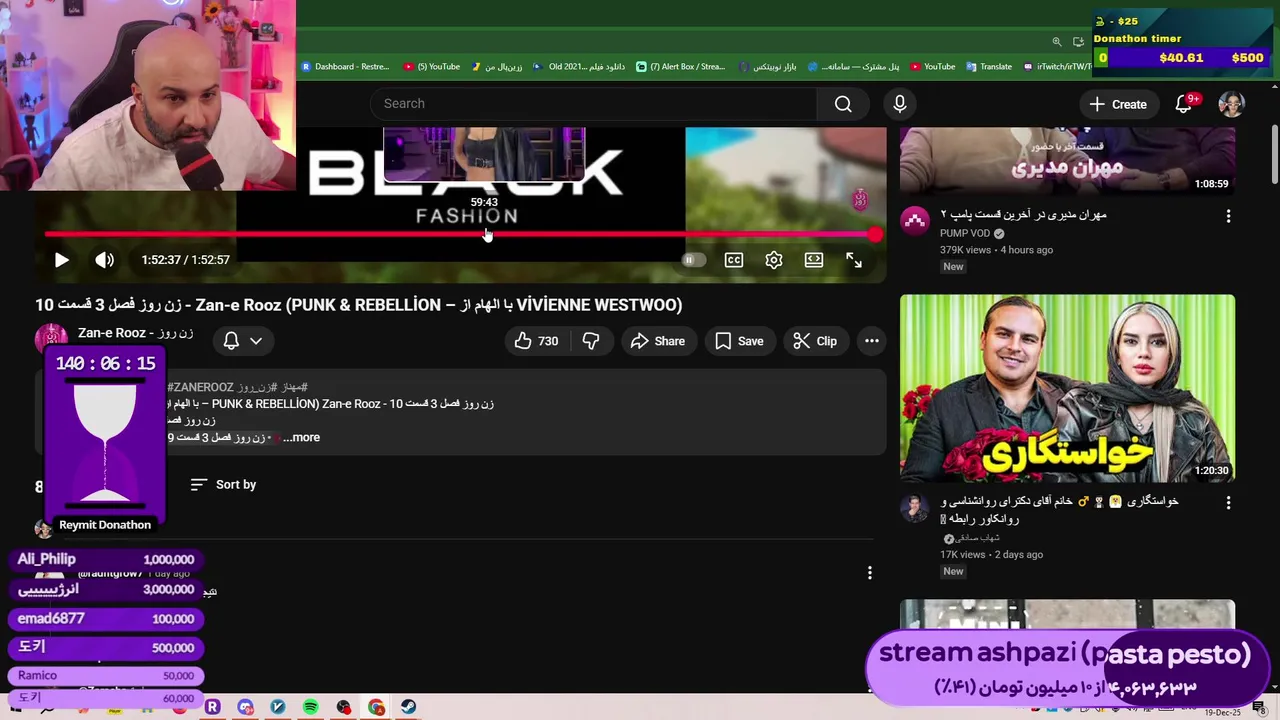
Task: Open the YouTube notifications bell
Action: (1184, 104)
